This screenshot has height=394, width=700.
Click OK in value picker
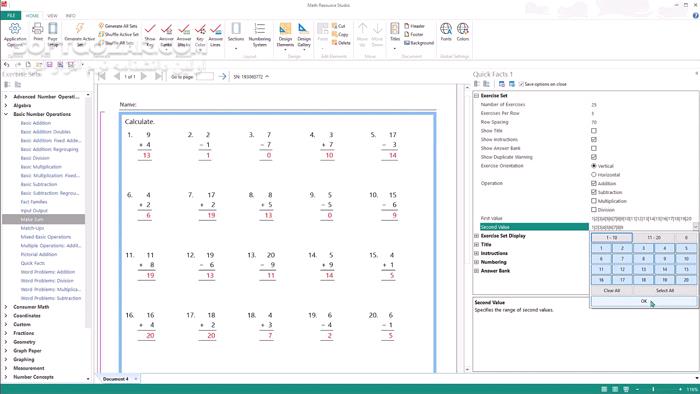click(644, 301)
